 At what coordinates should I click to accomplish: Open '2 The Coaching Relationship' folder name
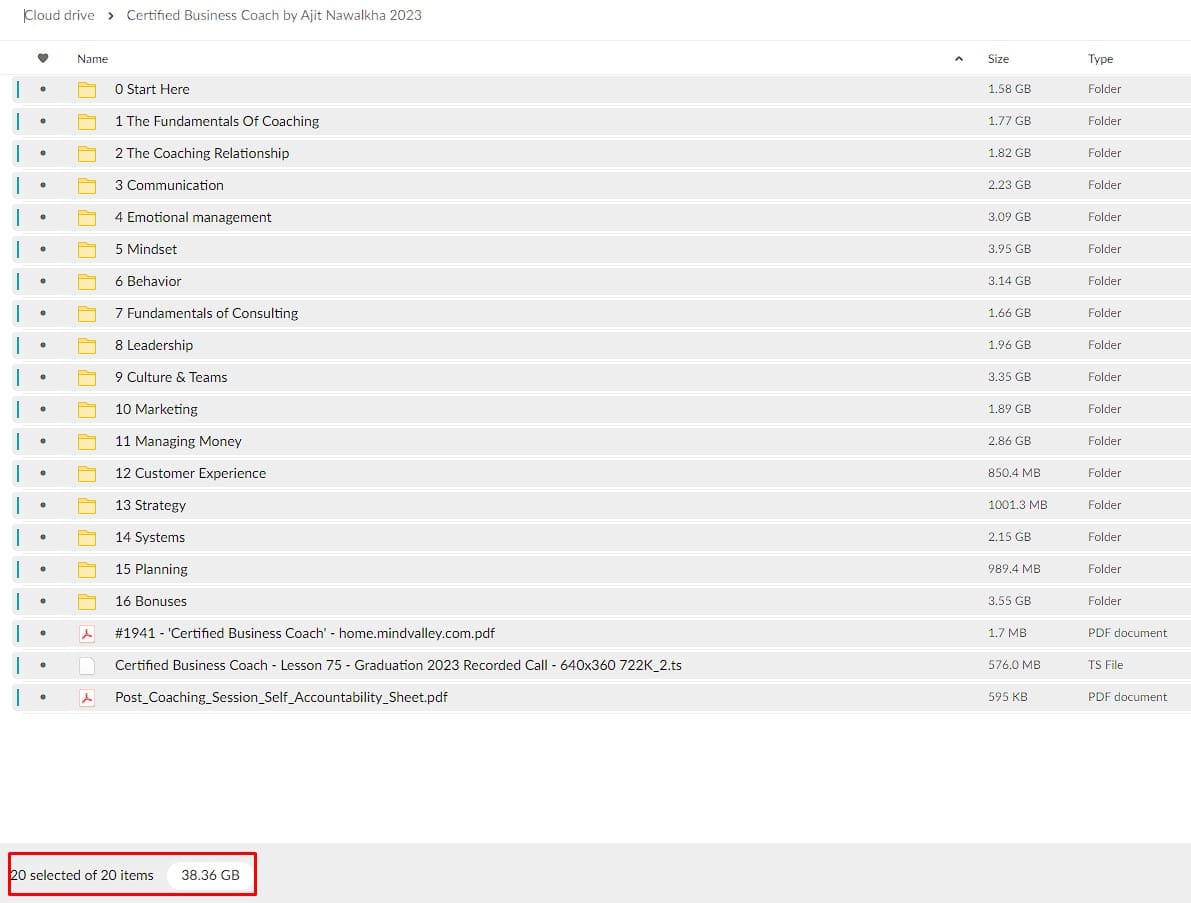[x=202, y=153]
